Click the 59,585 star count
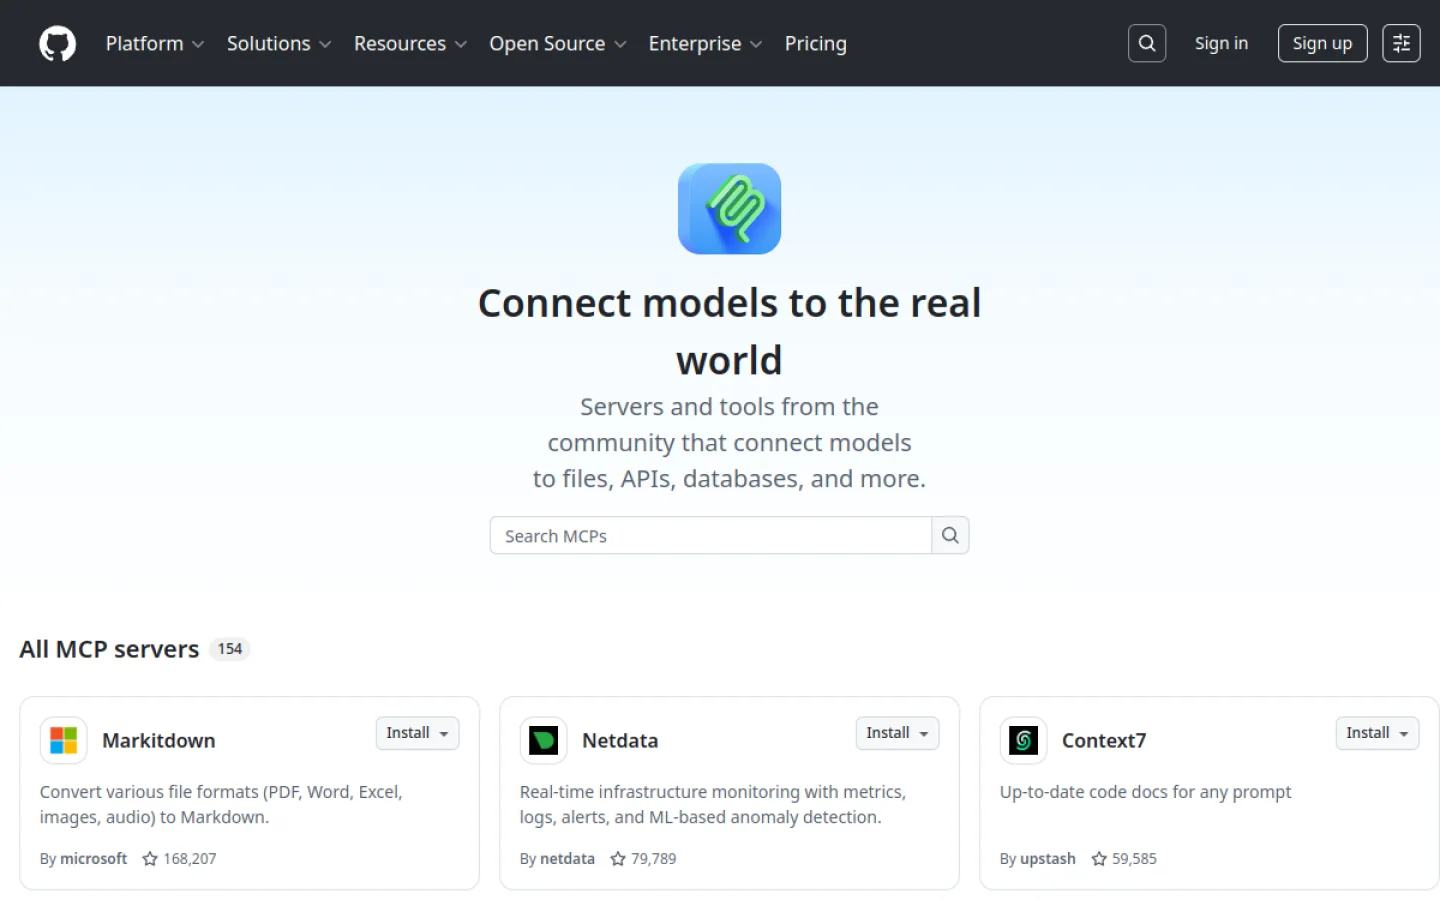 (x=1134, y=859)
